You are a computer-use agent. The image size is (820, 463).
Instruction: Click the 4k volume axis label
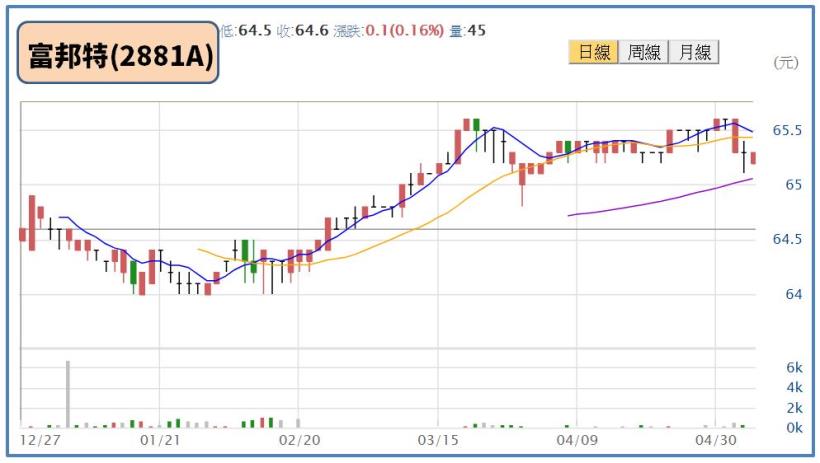click(794, 388)
